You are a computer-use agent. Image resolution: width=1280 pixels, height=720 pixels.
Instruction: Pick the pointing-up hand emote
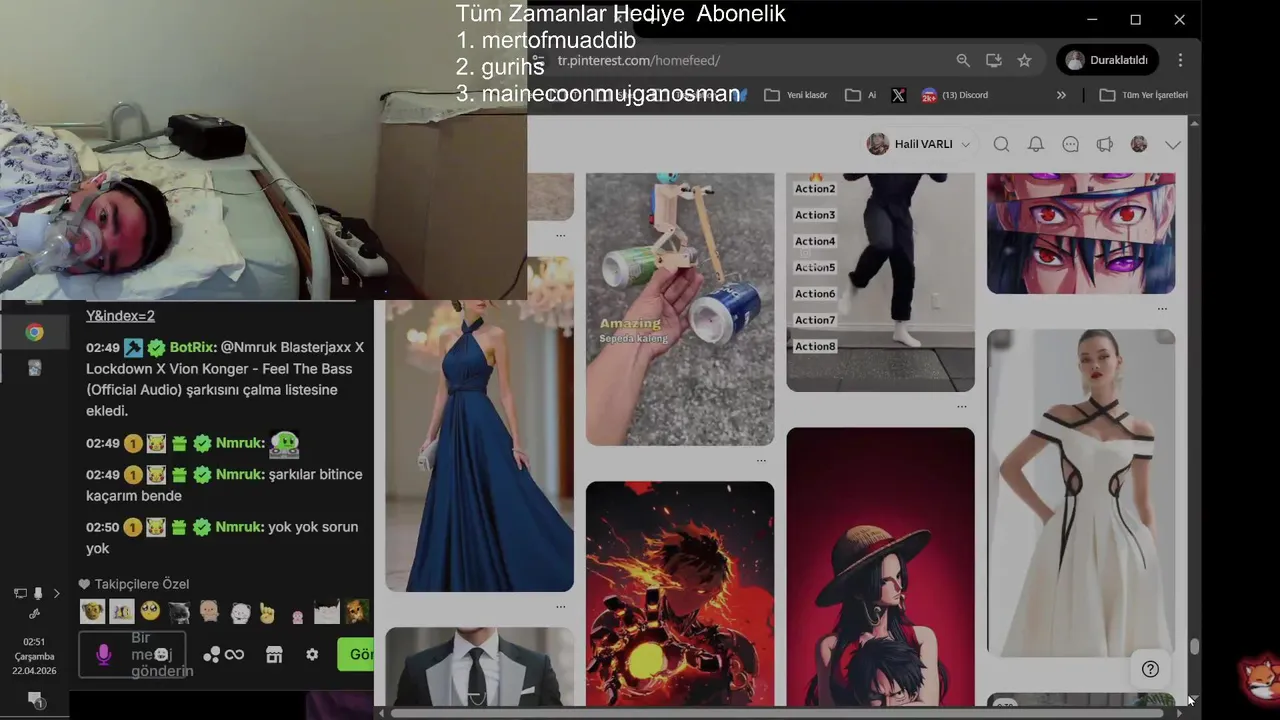point(267,612)
